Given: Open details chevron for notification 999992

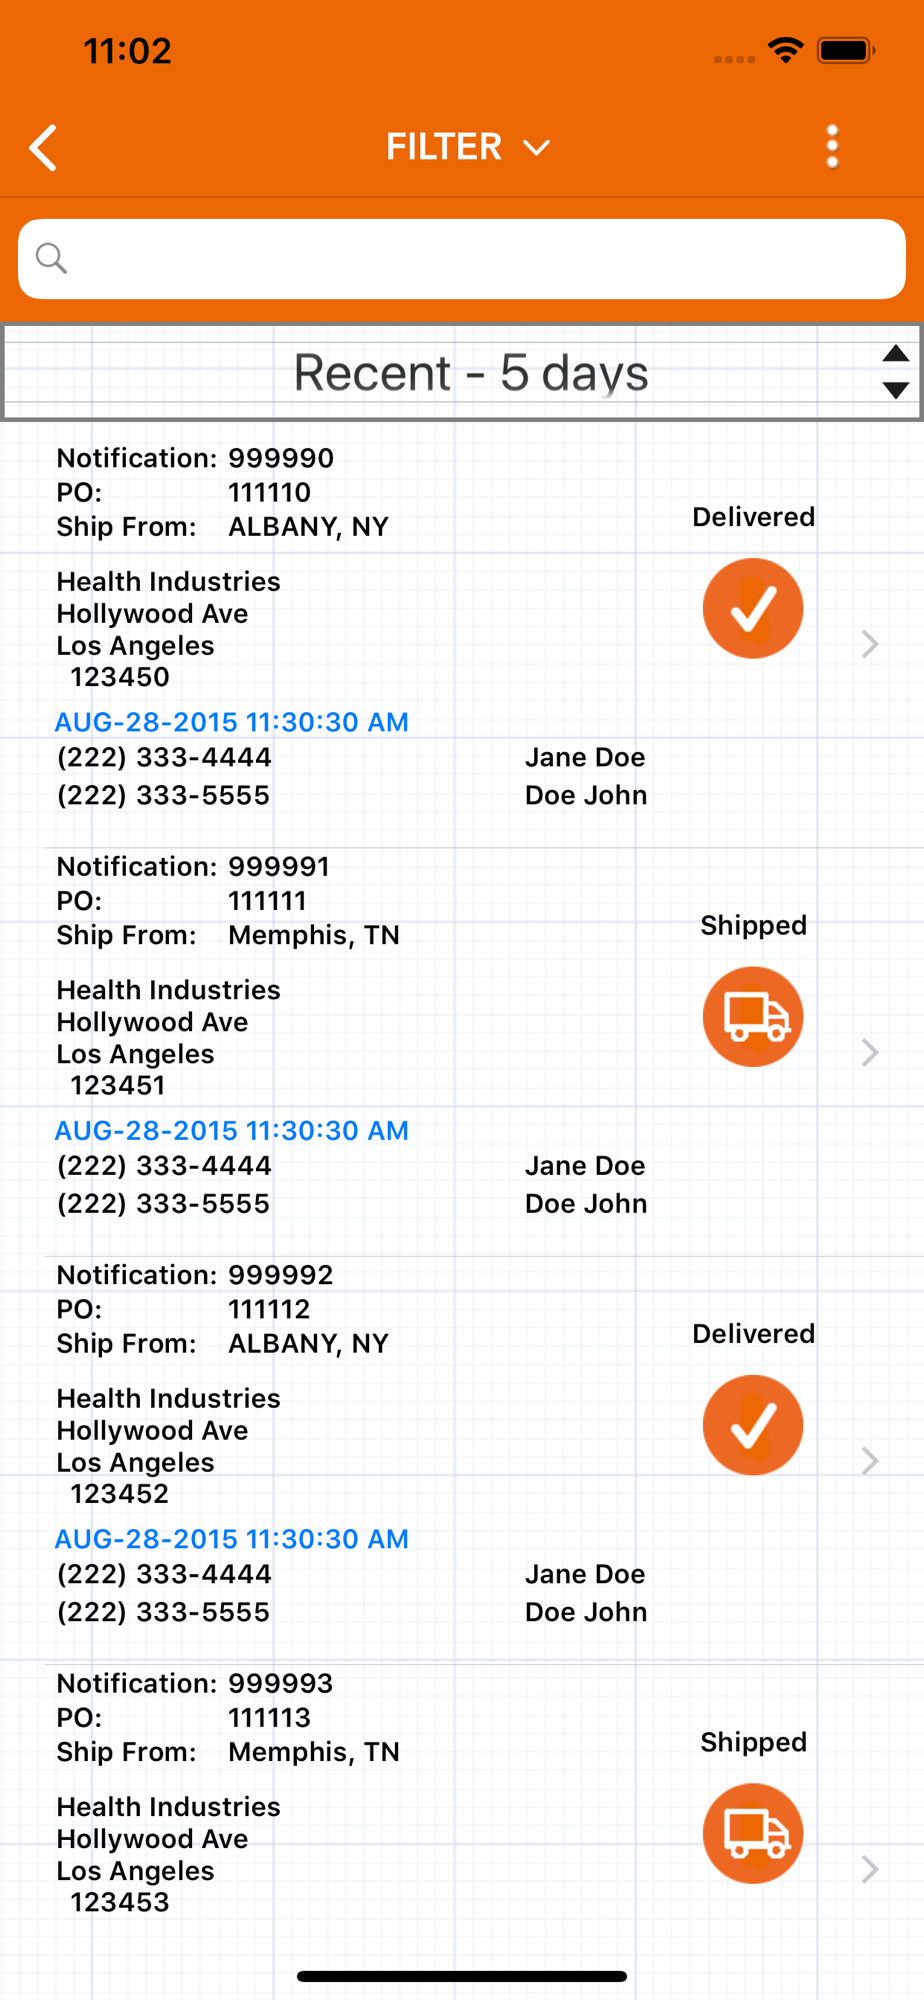Looking at the screenshot, I should coord(870,1460).
